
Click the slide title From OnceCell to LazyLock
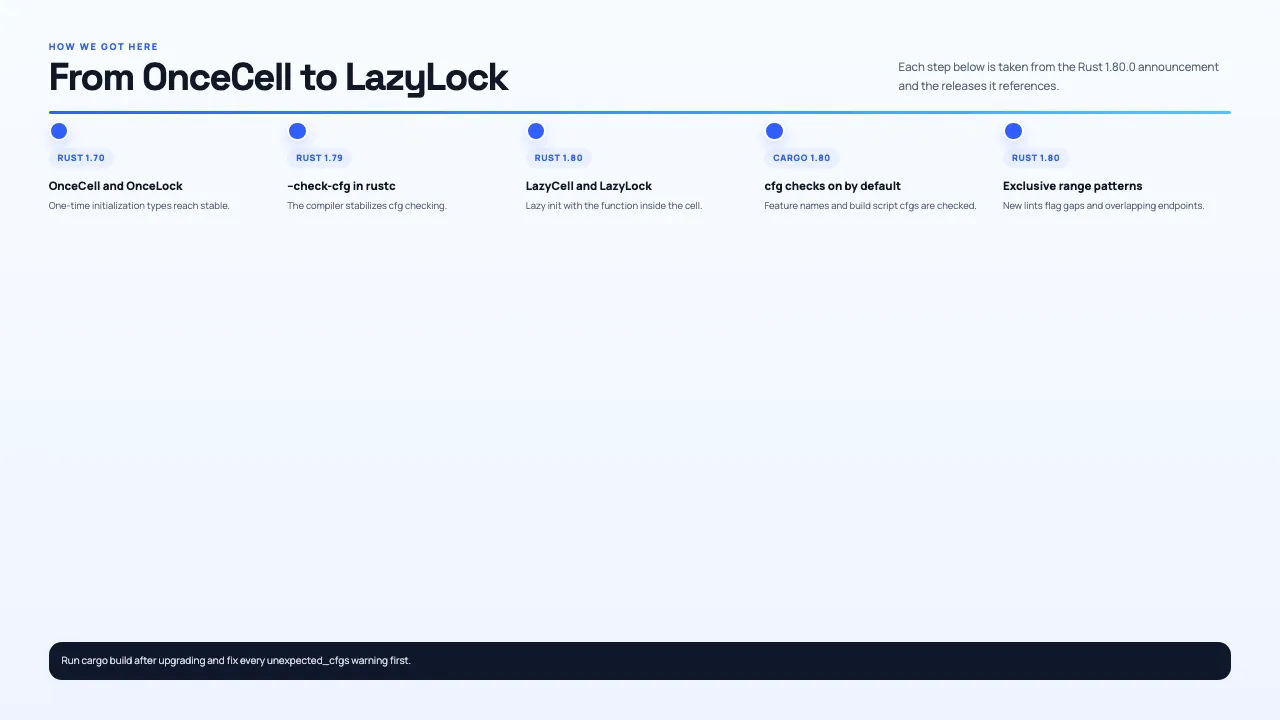(279, 77)
